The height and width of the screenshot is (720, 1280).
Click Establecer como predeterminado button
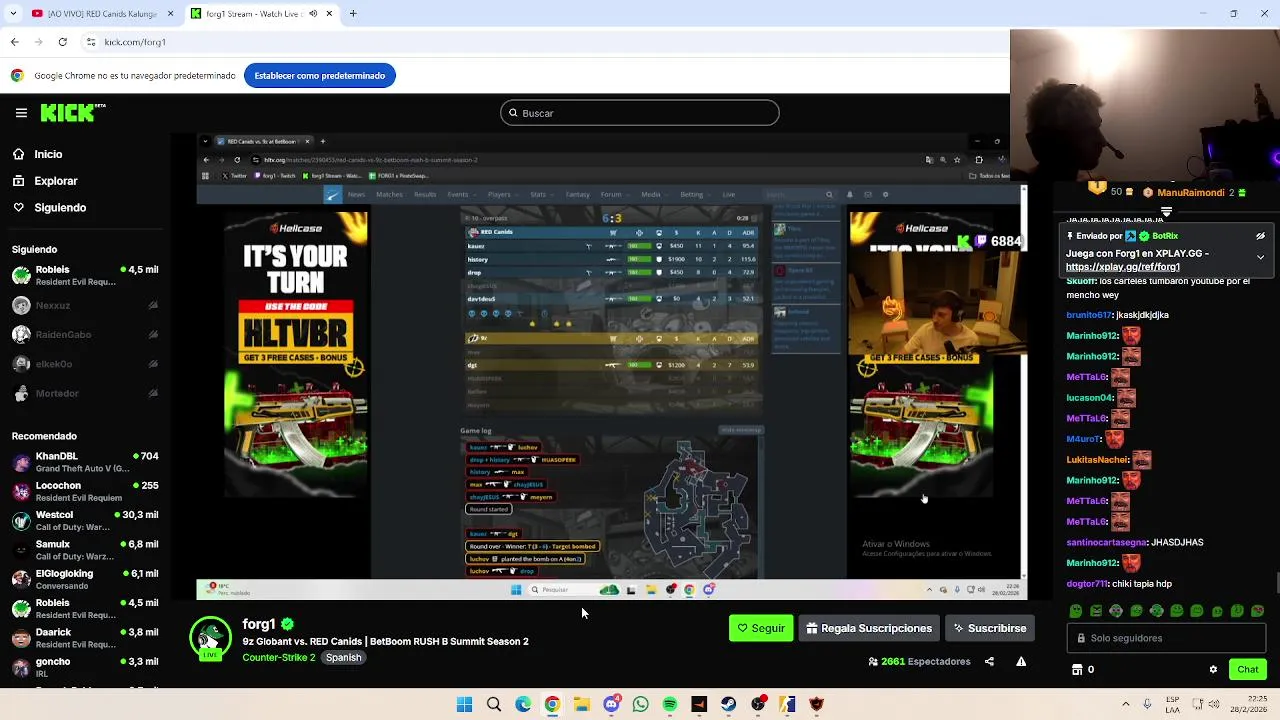pos(320,75)
